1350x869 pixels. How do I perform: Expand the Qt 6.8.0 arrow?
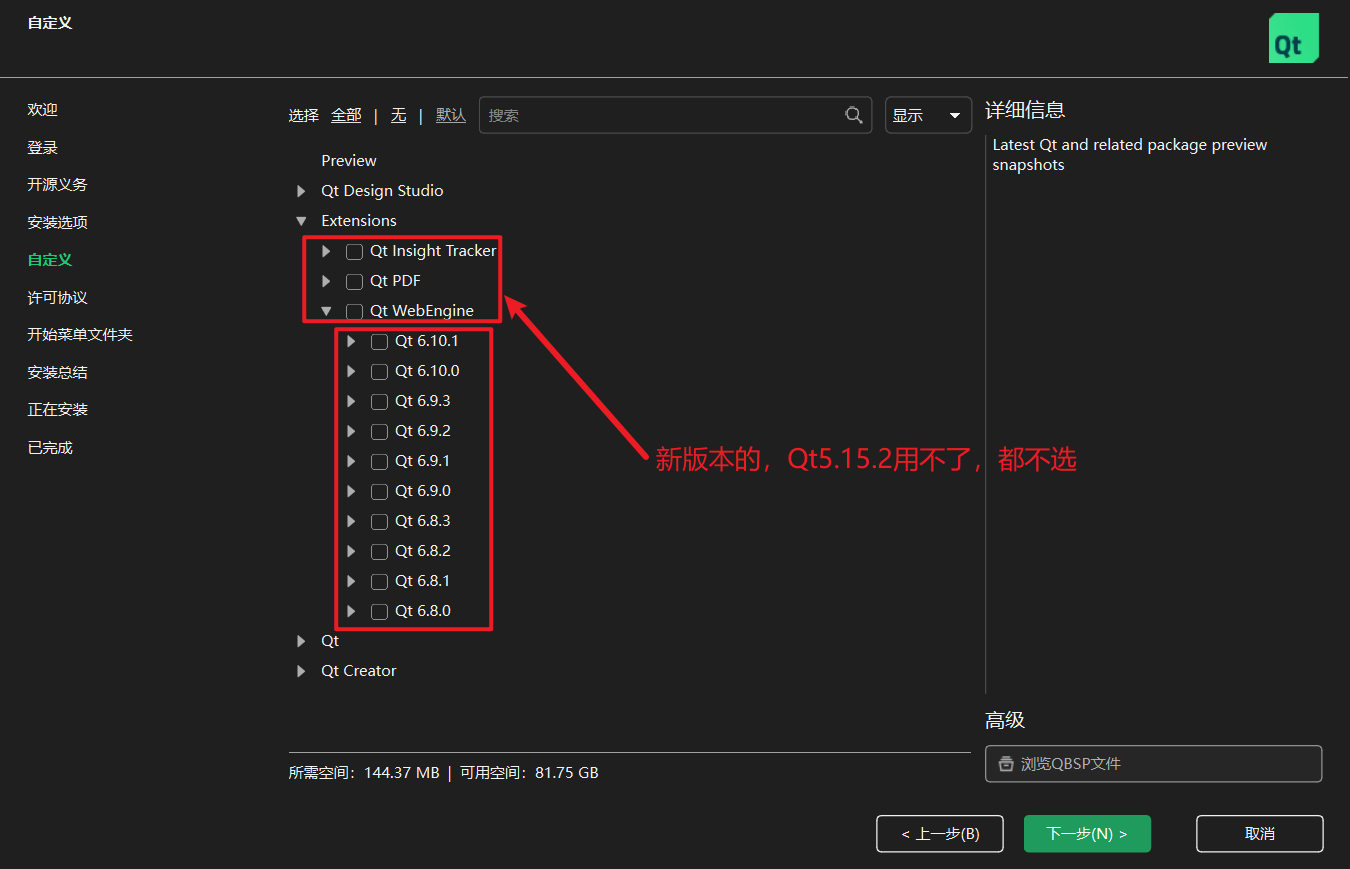pos(351,611)
